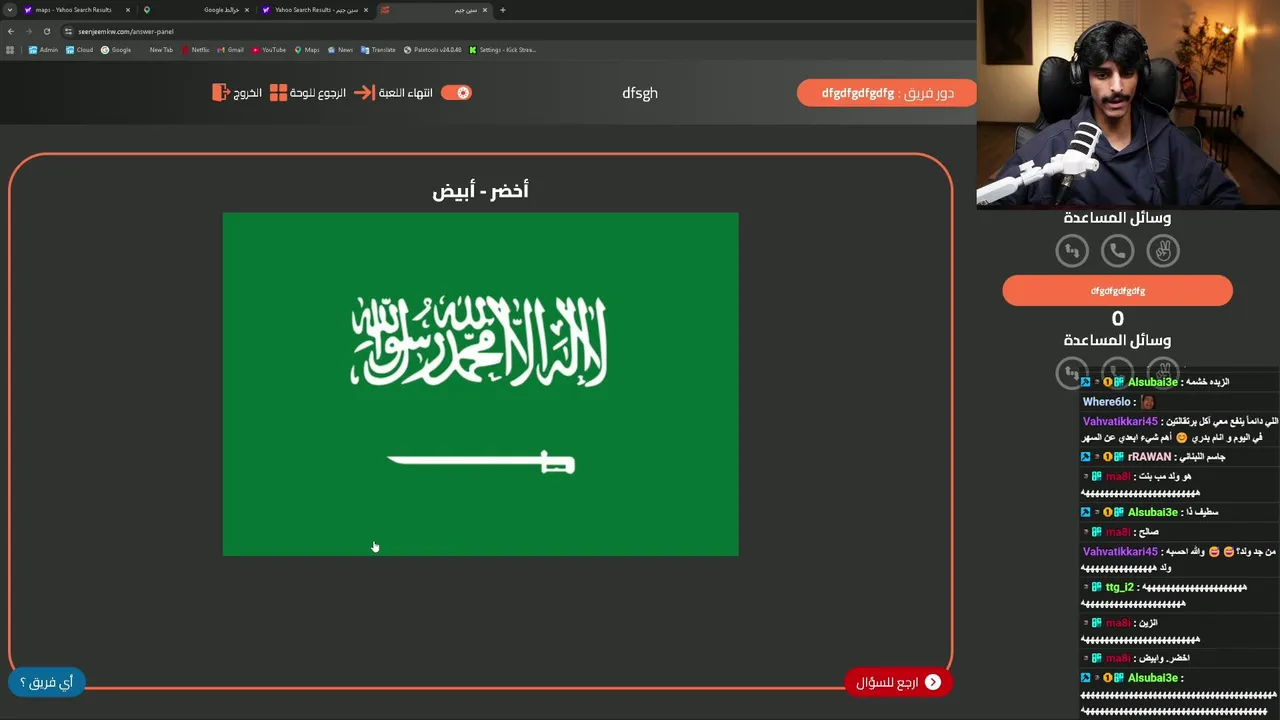Toggle the orange switch beside انتهاء اللعبة
This screenshot has height=720, width=1280.
[456, 93]
